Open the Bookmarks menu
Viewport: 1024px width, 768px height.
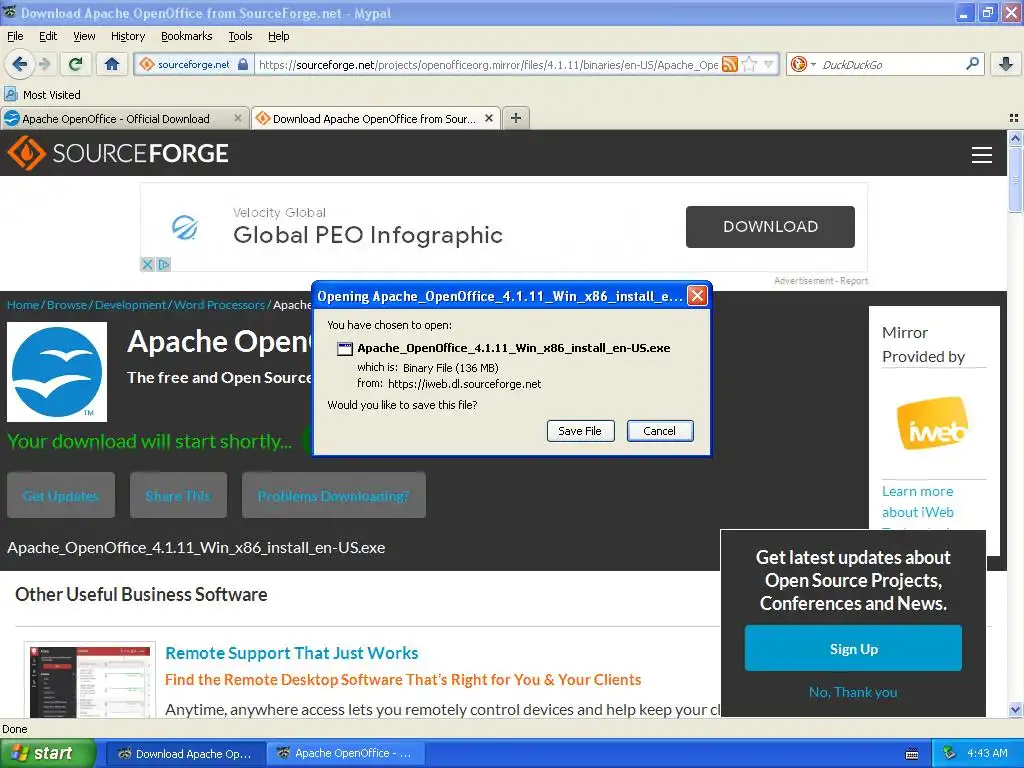pos(187,36)
